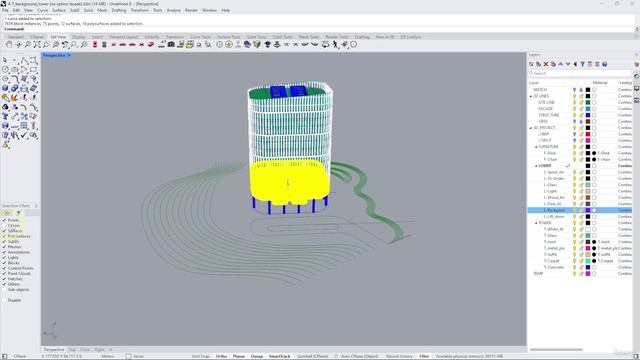The height and width of the screenshot is (360, 640).
Task: Switch to the Top viewport tab
Action: [72, 350]
